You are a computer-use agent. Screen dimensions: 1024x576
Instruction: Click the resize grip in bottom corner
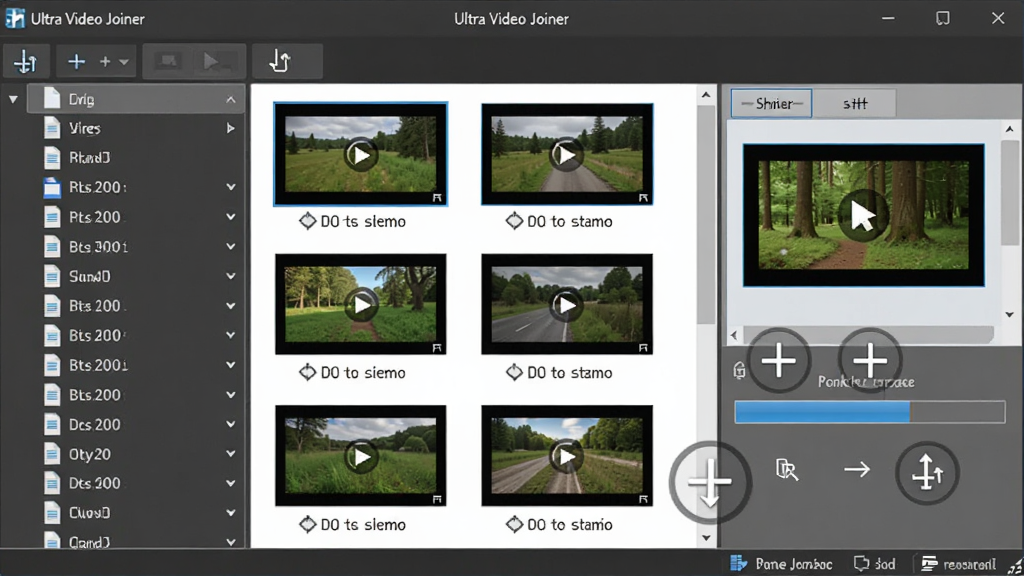tap(1016, 568)
